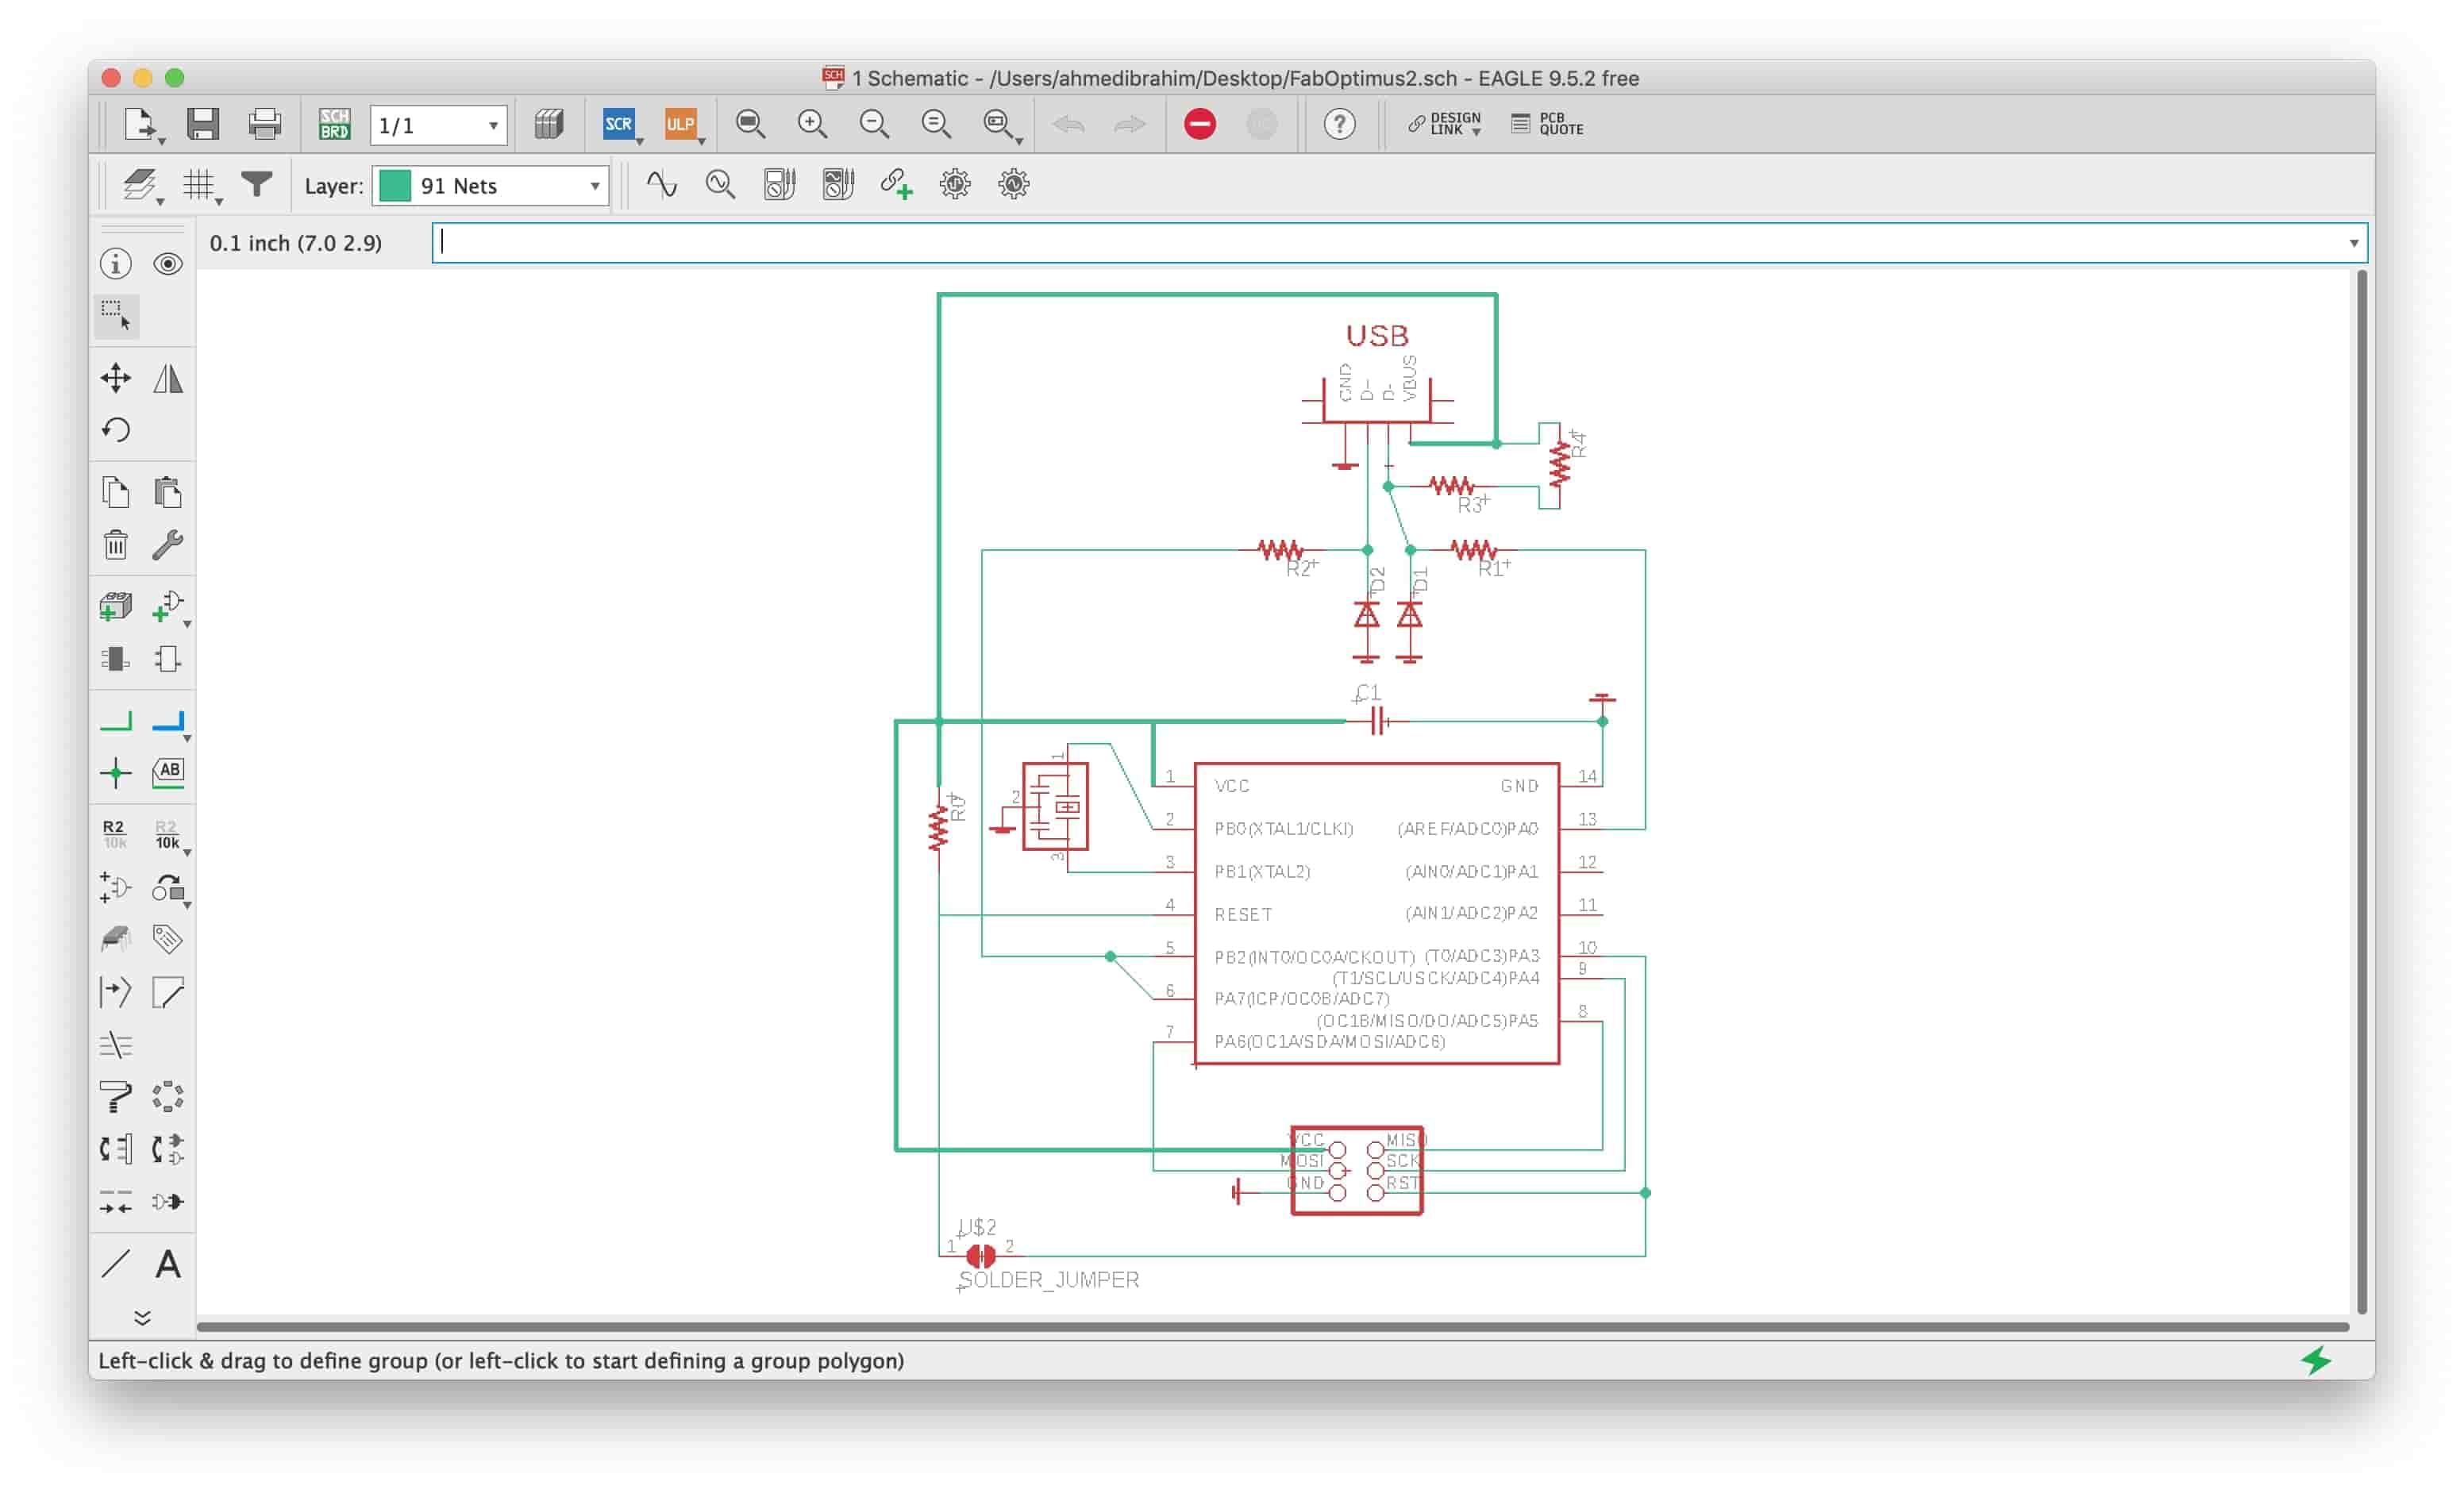Screen dimensions: 2464x1497
Task: Click the USB component label
Action: click(x=1377, y=335)
